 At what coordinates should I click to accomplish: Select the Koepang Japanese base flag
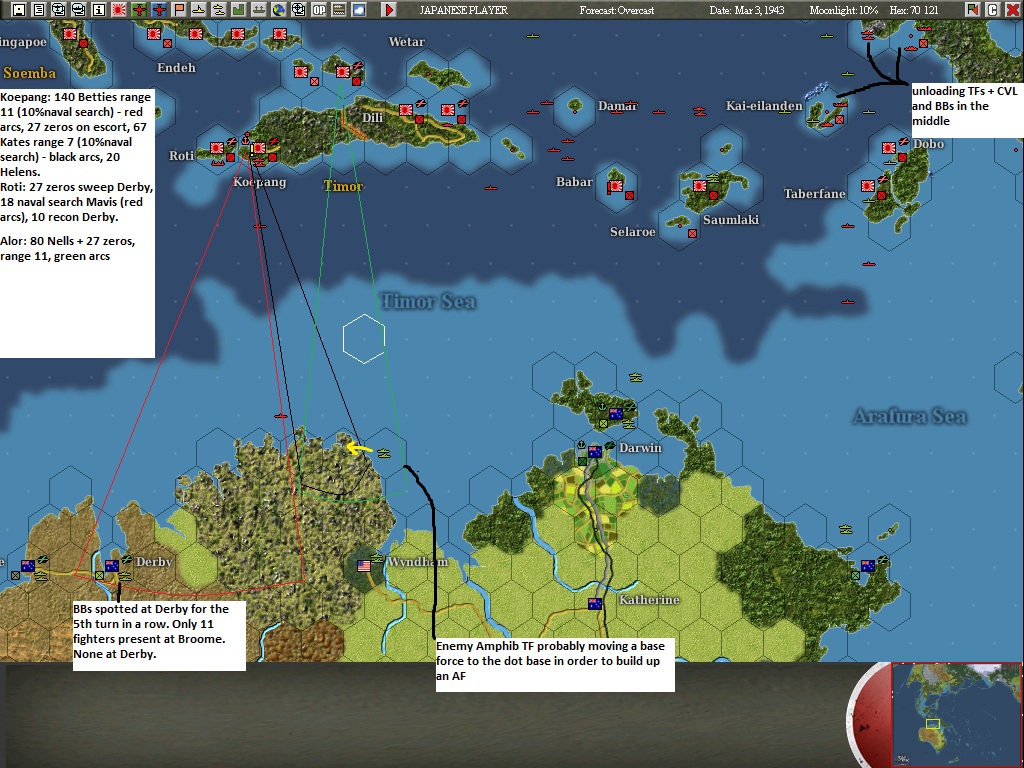click(x=259, y=148)
